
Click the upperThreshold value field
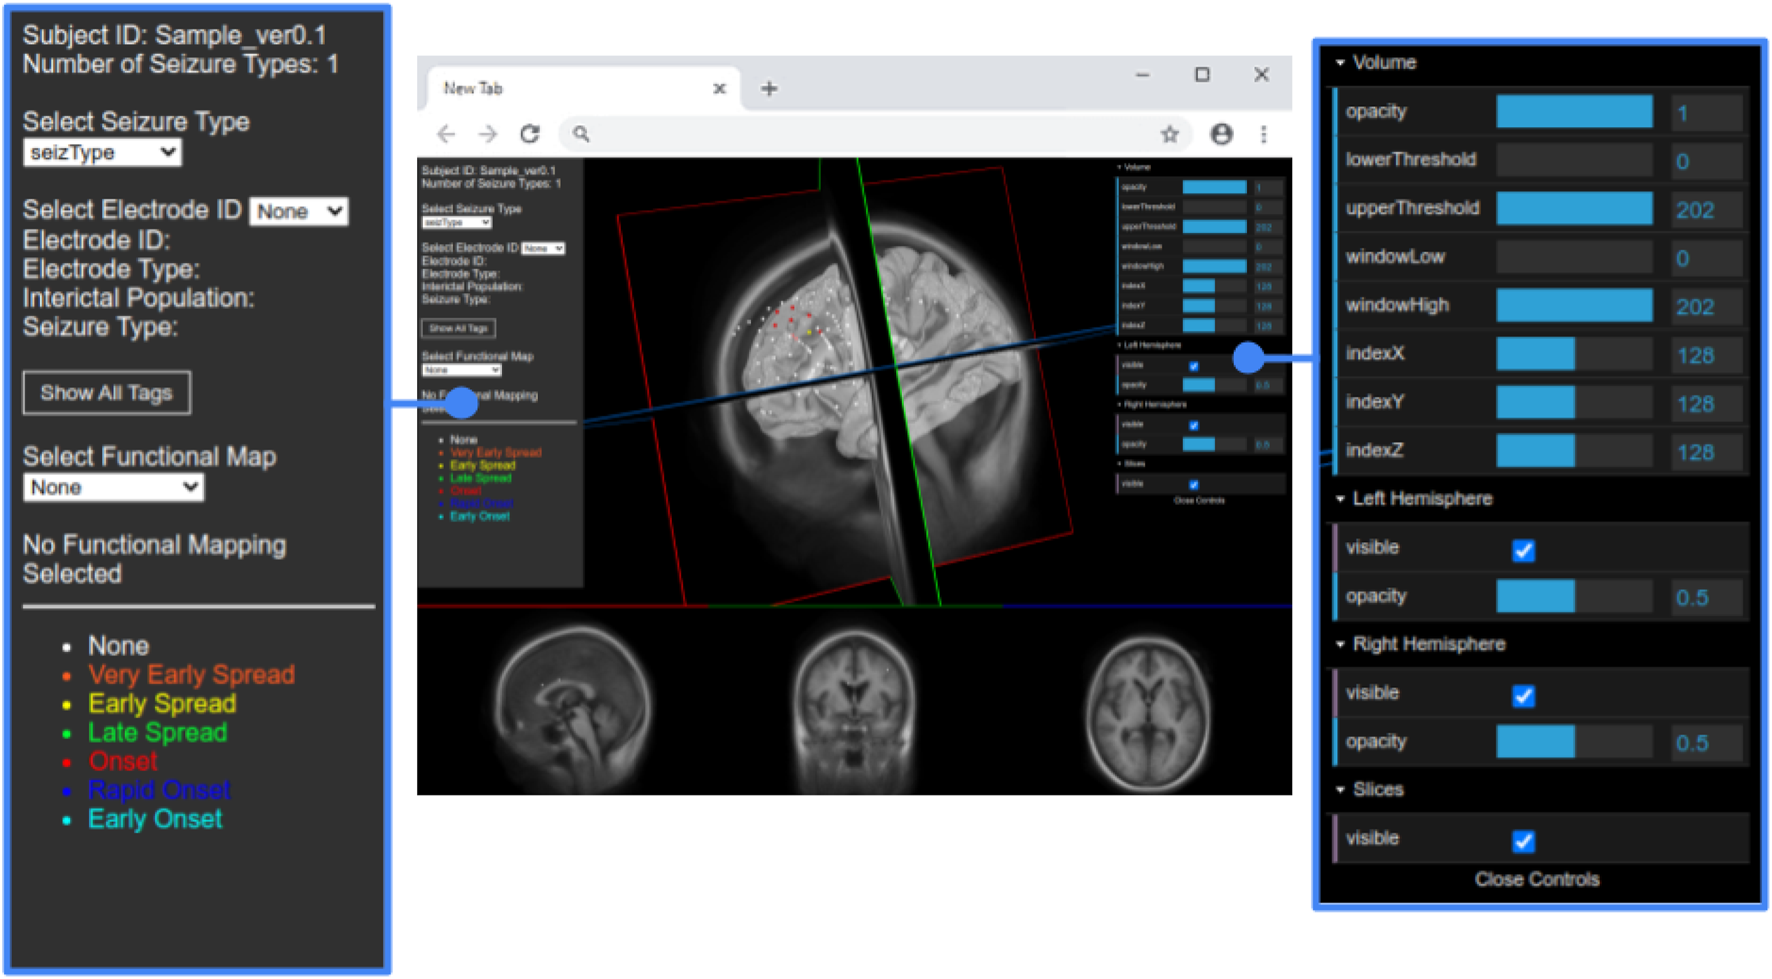pos(1706,209)
